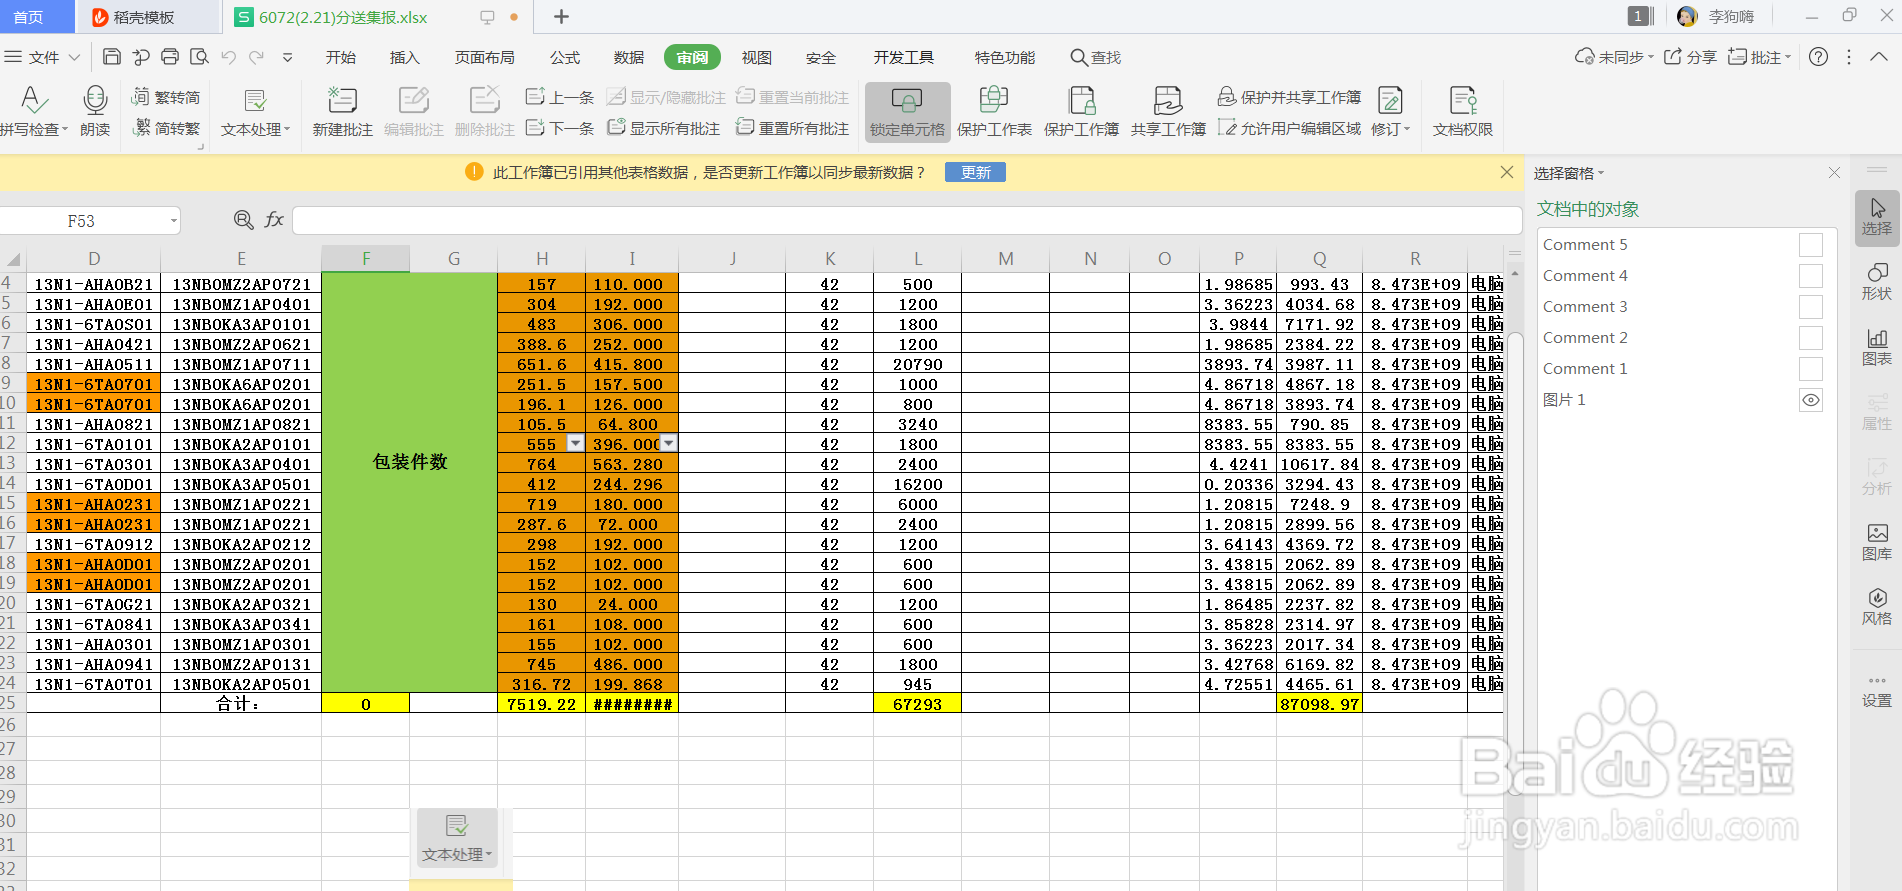Switch to 开发工具 ribbon tab
The height and width of the screenshot is (891, 1902).
tap(904, 57)
